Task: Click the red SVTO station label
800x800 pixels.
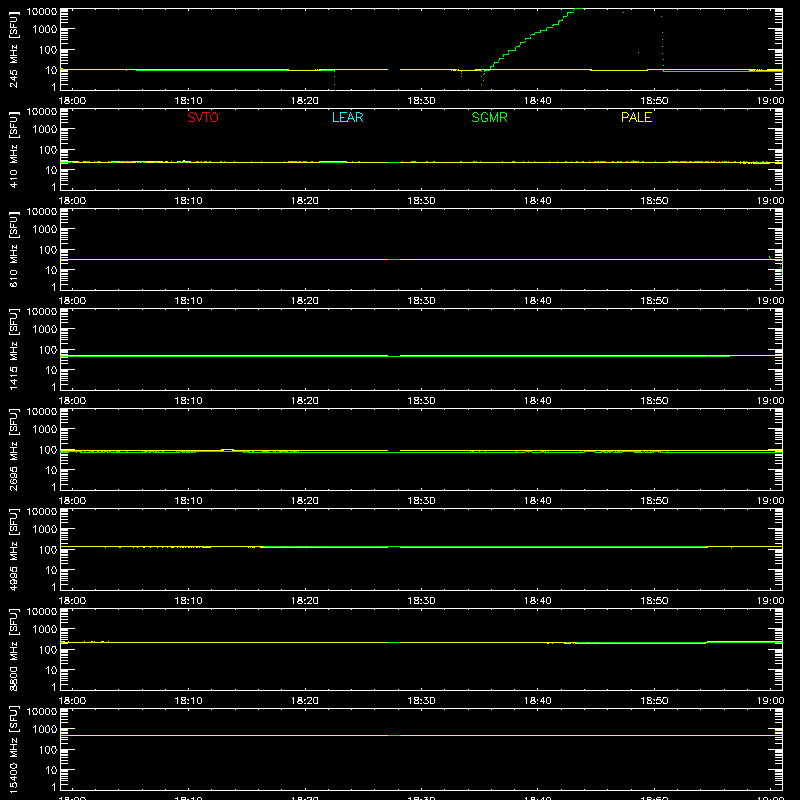Action: coord(203,117)
